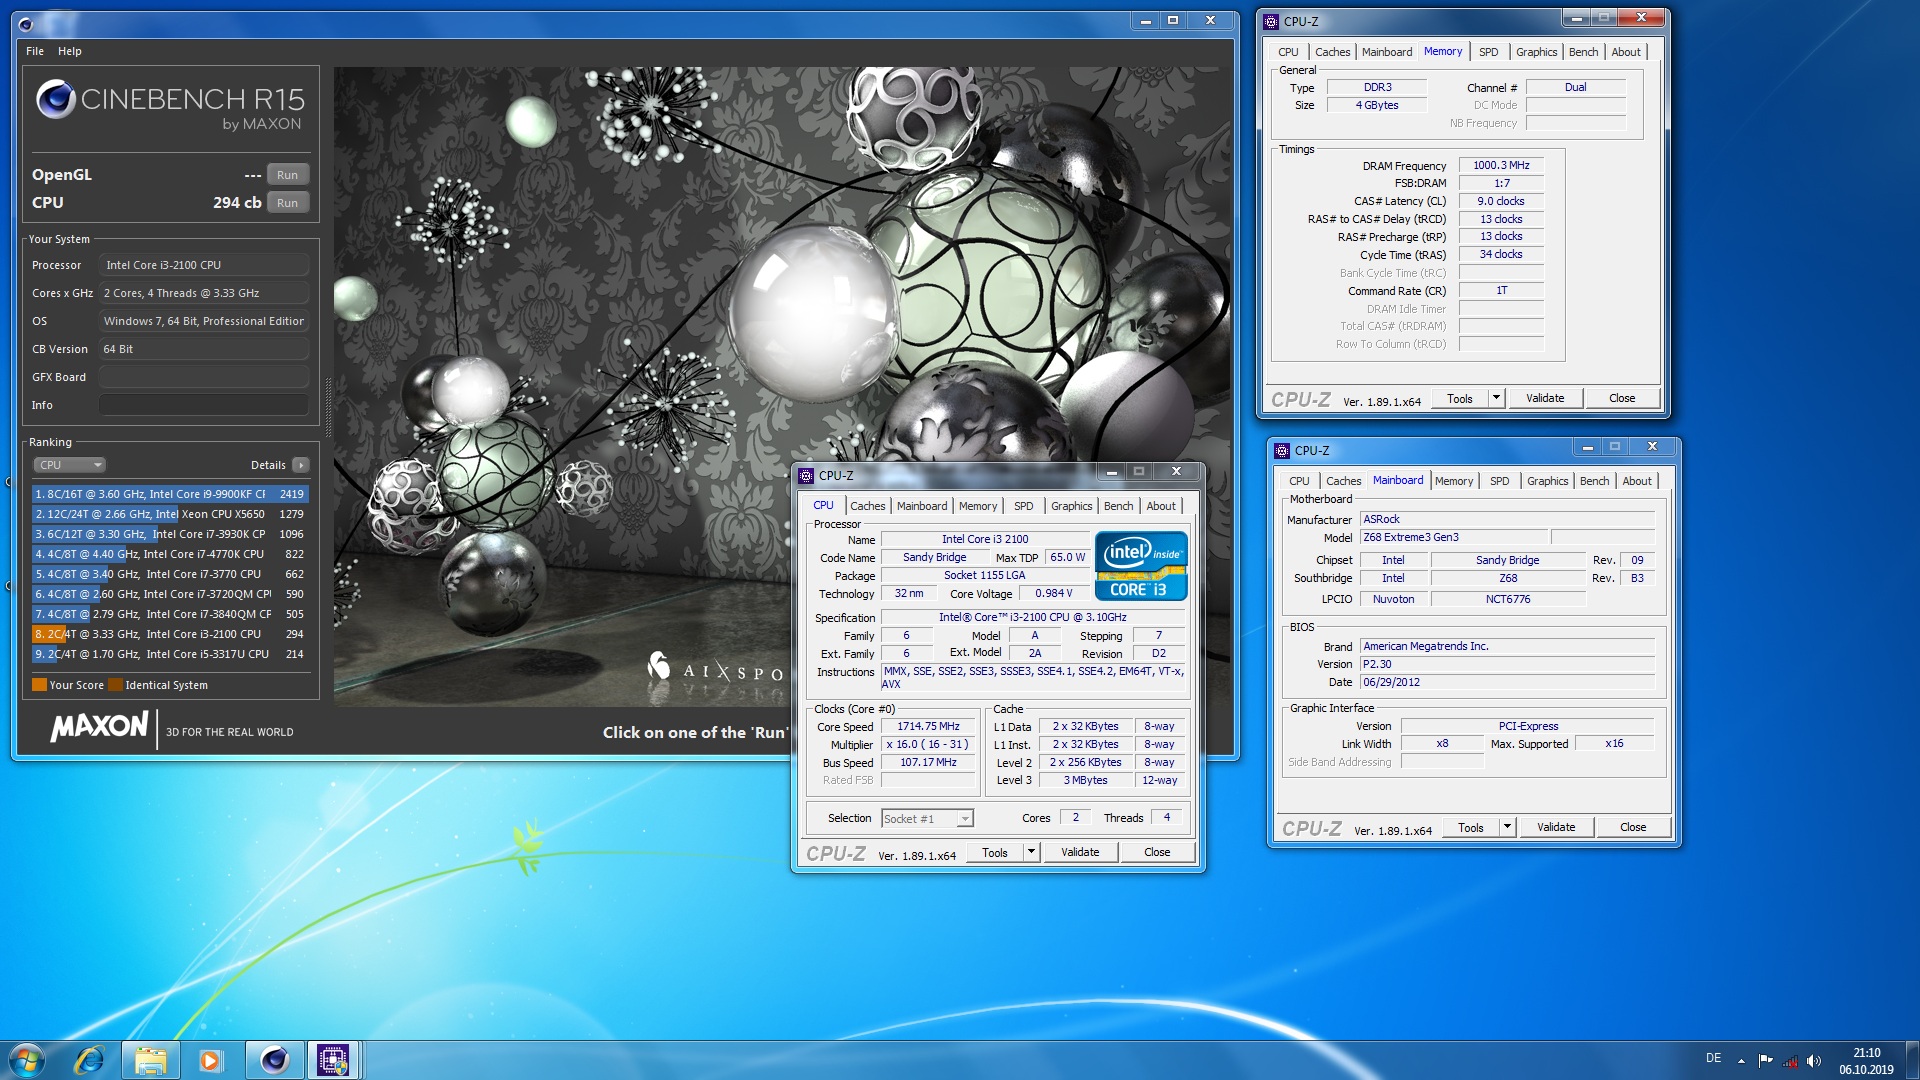Image resolution: width=1920 pixels, height=1080 pixels.
Task: Click CPU-Z Memory window title icon
Action: pyautogui.click(x=1271, y=21)
